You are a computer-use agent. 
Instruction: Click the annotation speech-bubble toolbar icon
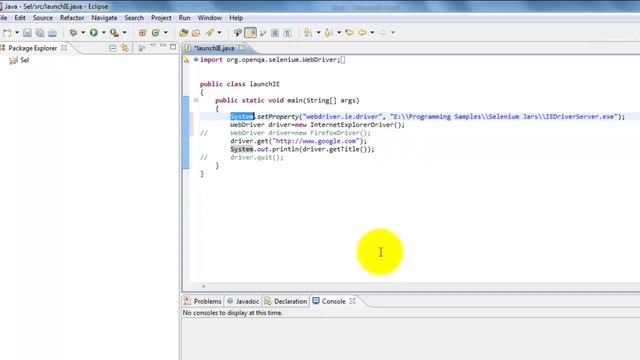point(238,33)
